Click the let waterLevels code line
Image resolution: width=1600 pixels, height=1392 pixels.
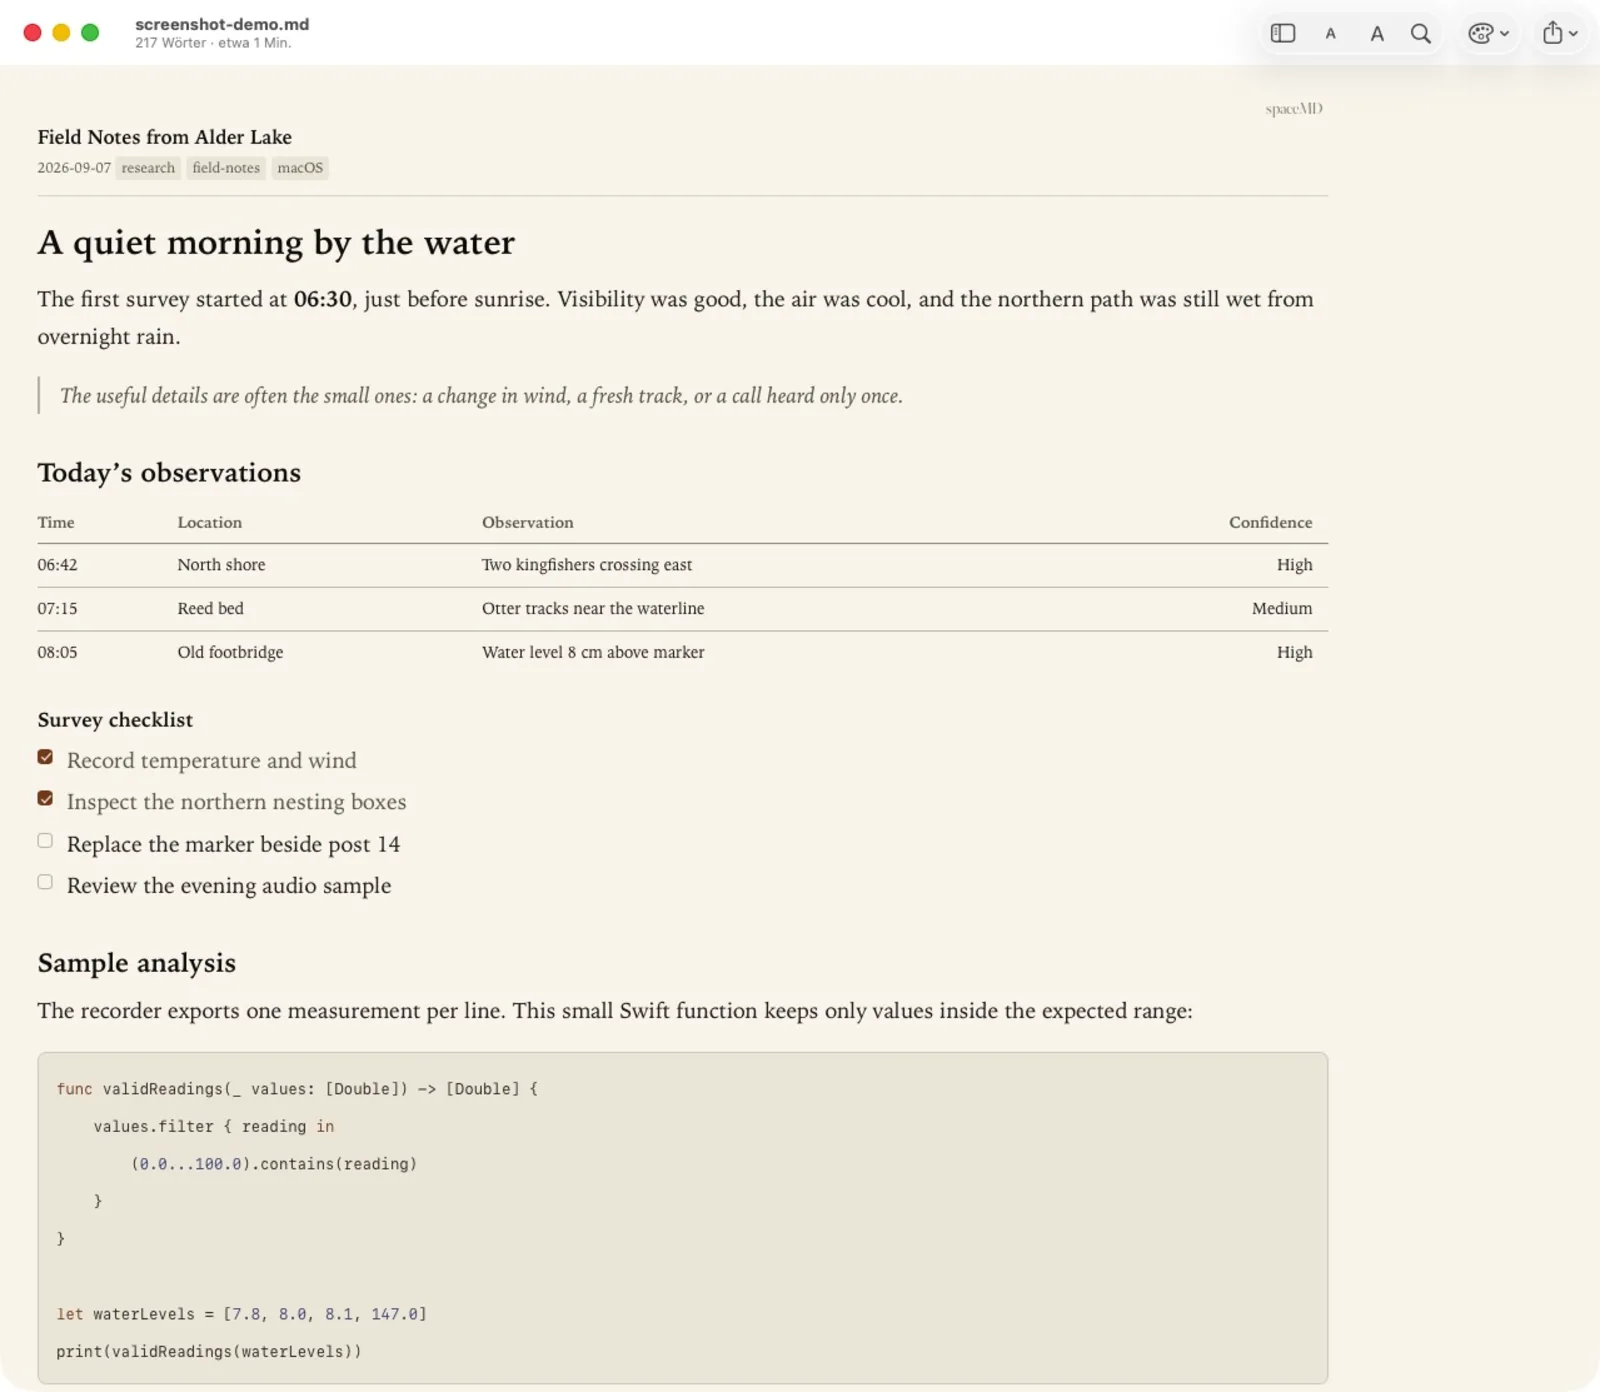click(242, 1314)
